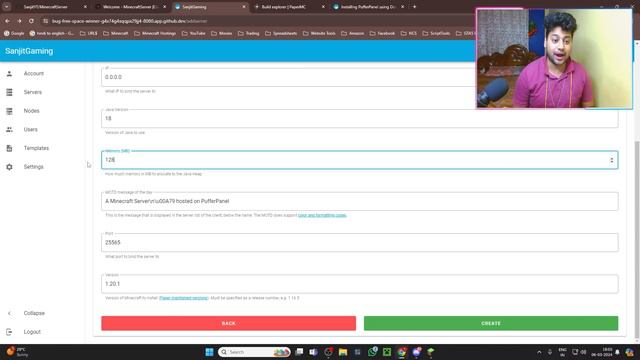Collapse the sidebar using chevron icon
640x360 pixels.
[9, 313]
